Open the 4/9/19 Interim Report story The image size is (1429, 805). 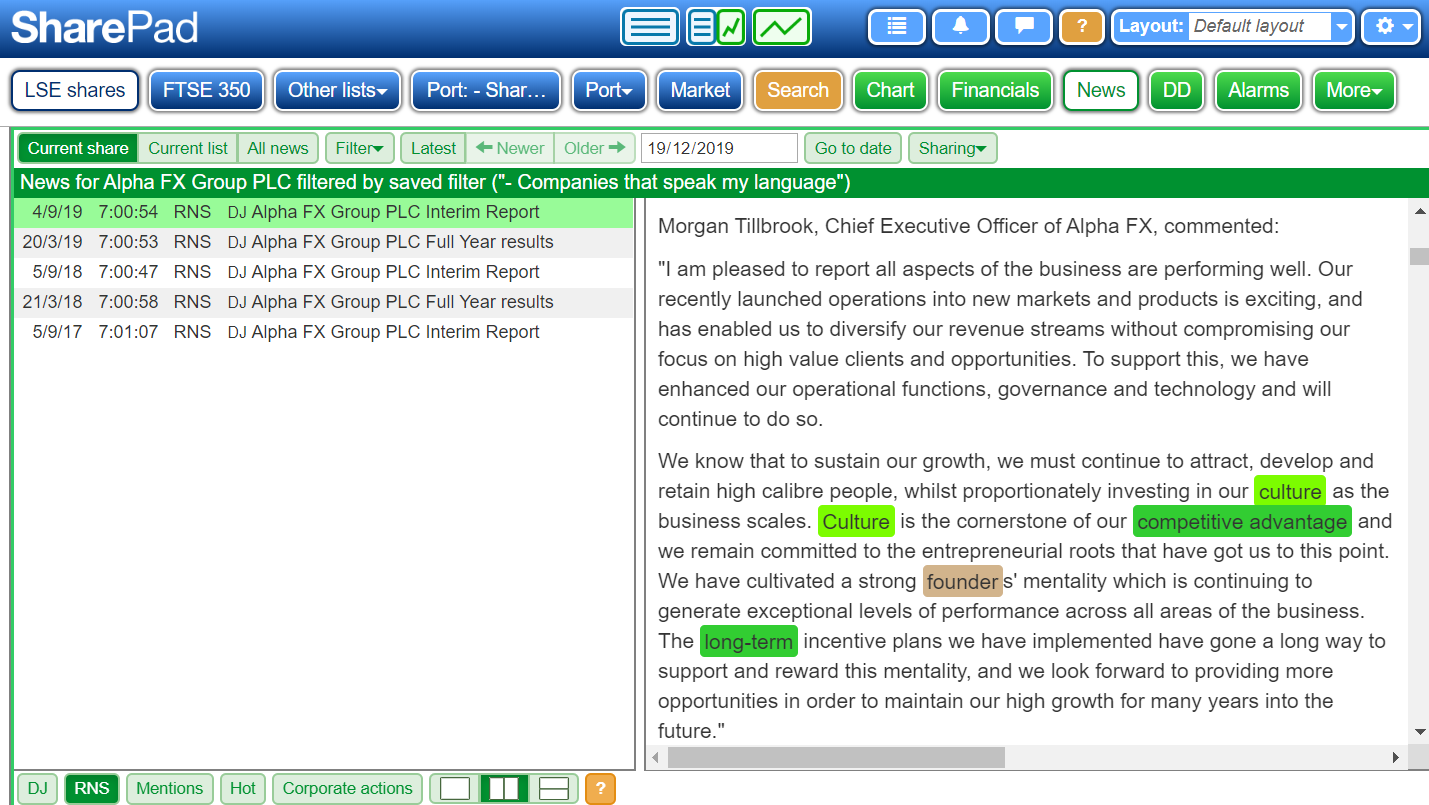(x=324, y=212)
